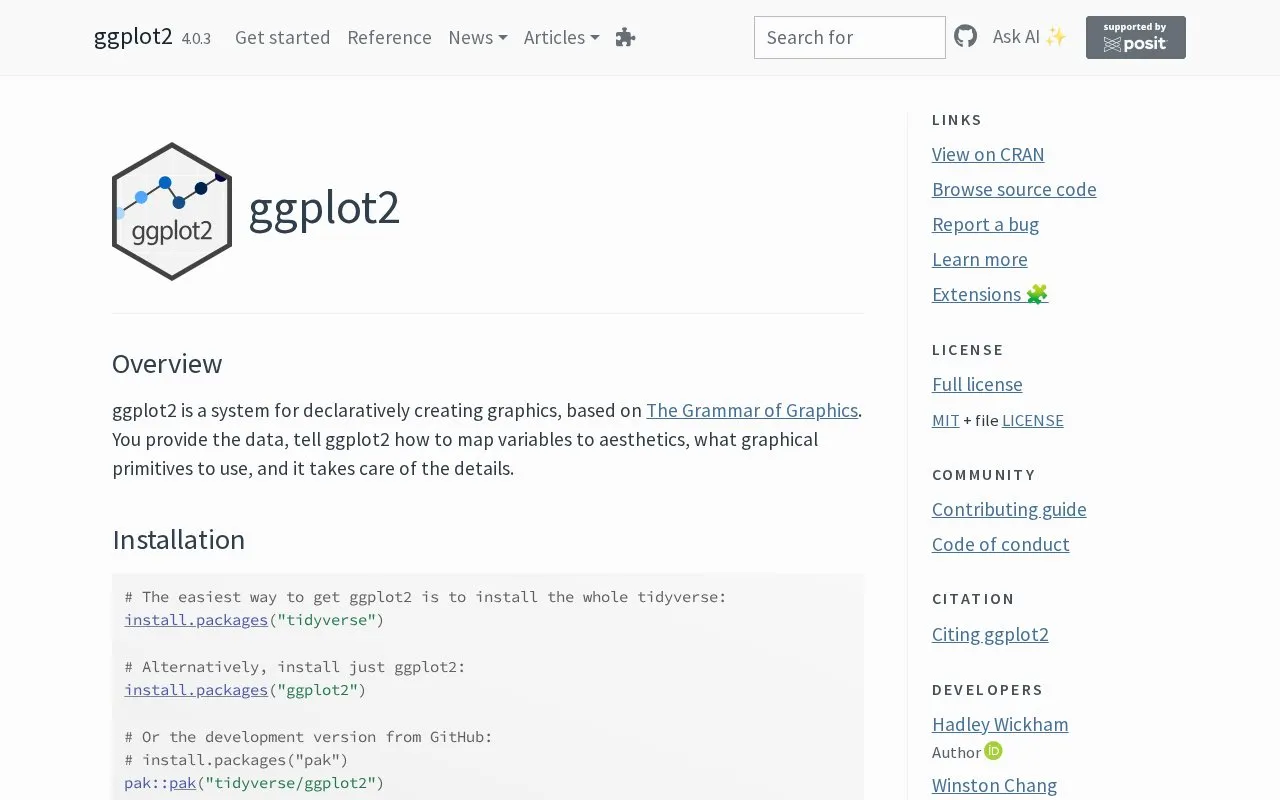This screenshot has width=1280, height=800.
Task: Open Ask AI assistant
Action: pyautogui.click(x=1029, y=37)
